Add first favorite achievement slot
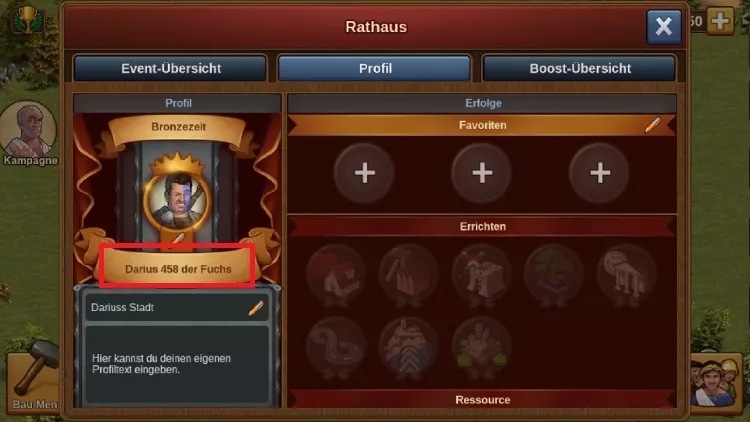The height and width of the screenshot is (422, 750). pos(364,173)
